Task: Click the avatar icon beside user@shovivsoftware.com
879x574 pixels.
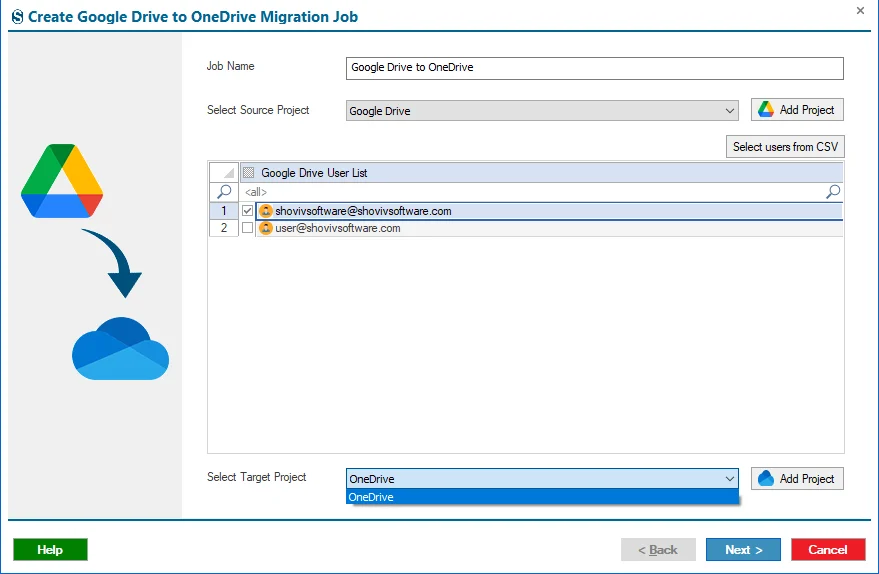Action: [266, 228]
